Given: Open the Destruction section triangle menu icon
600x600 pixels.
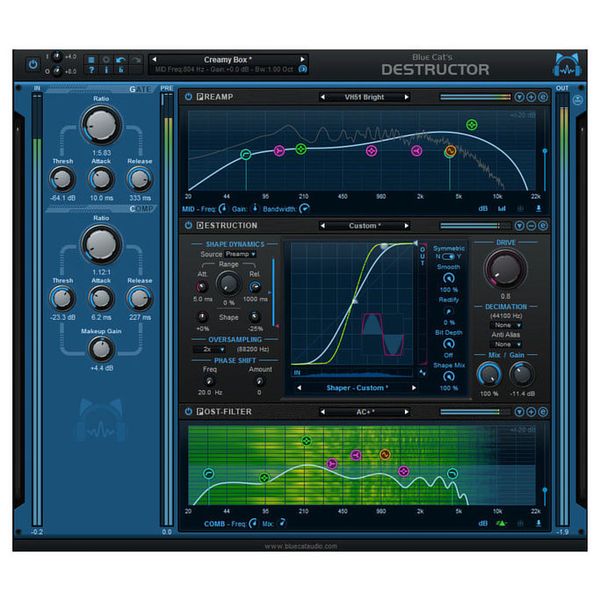Looking at the screenshot, I should pyautogui.click(x=519, y=226).
